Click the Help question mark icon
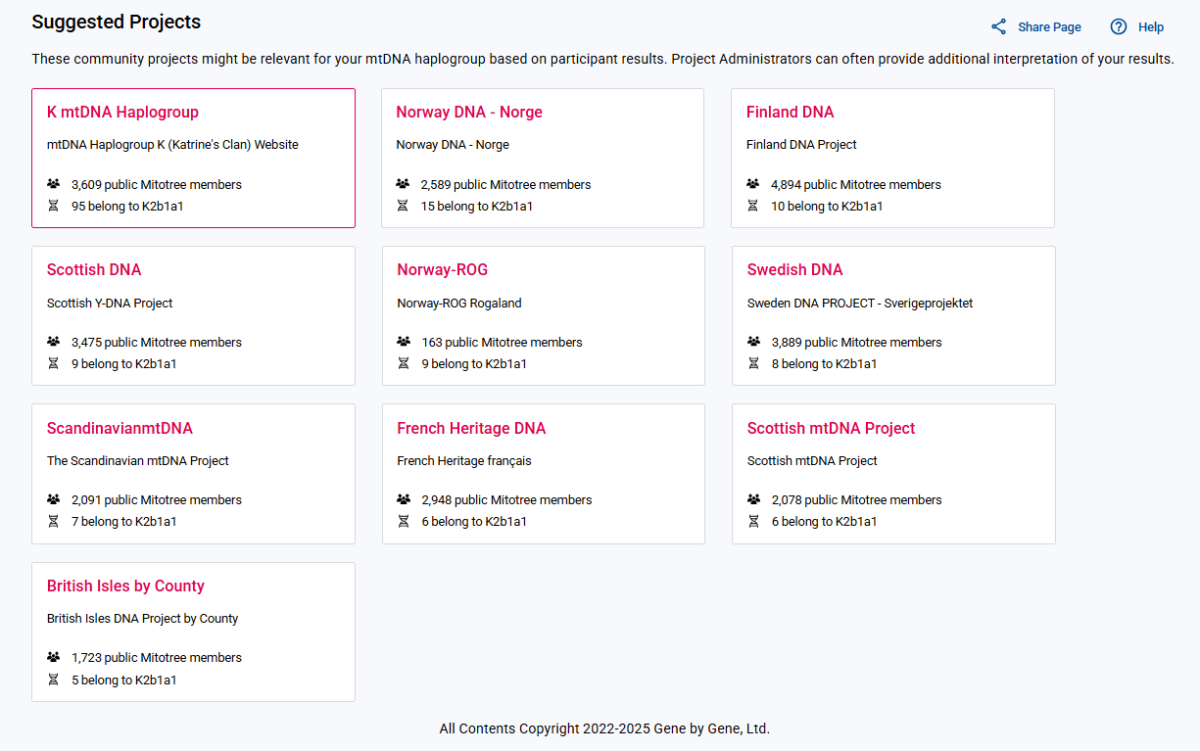The height and width of the screenshot is (751, 1200). [1119, 27]
